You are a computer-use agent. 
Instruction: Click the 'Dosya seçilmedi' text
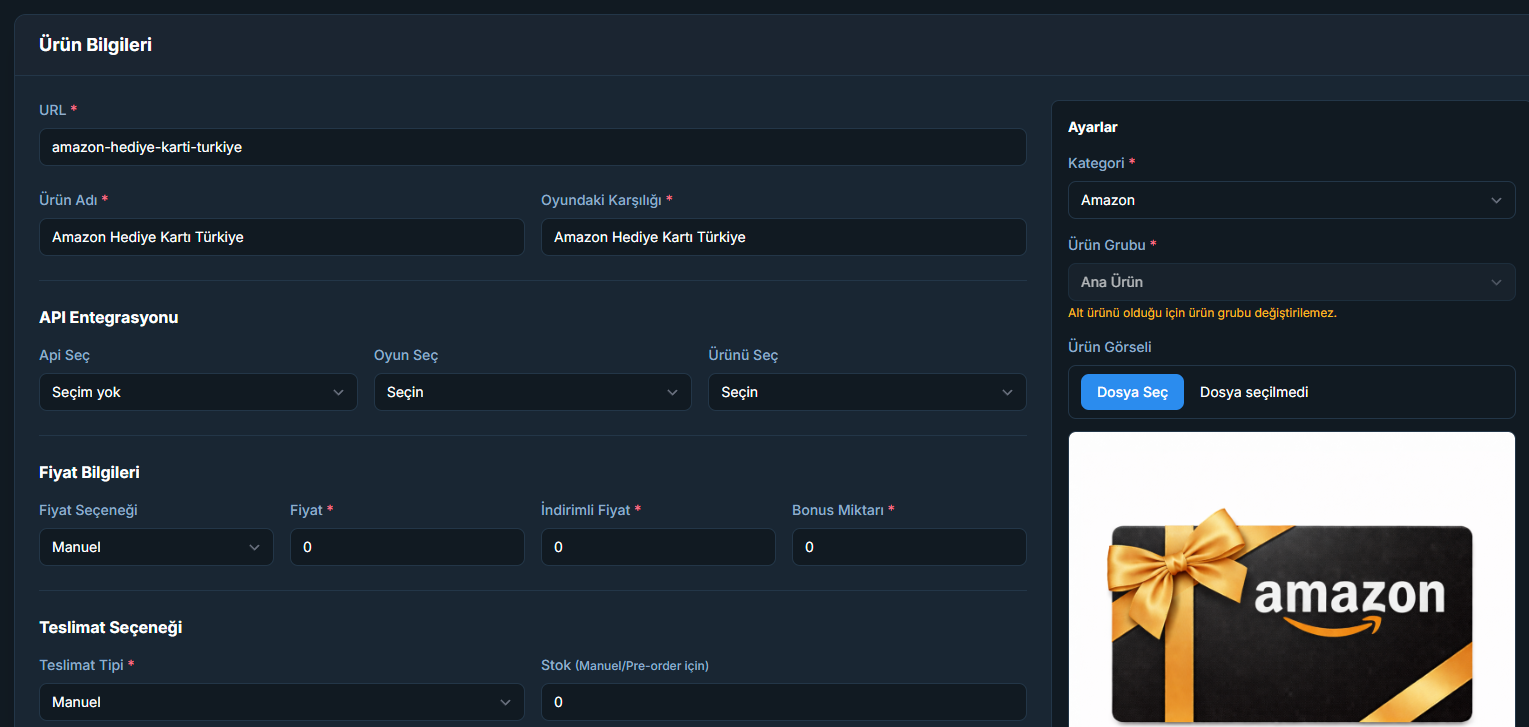click(1254, 392)
